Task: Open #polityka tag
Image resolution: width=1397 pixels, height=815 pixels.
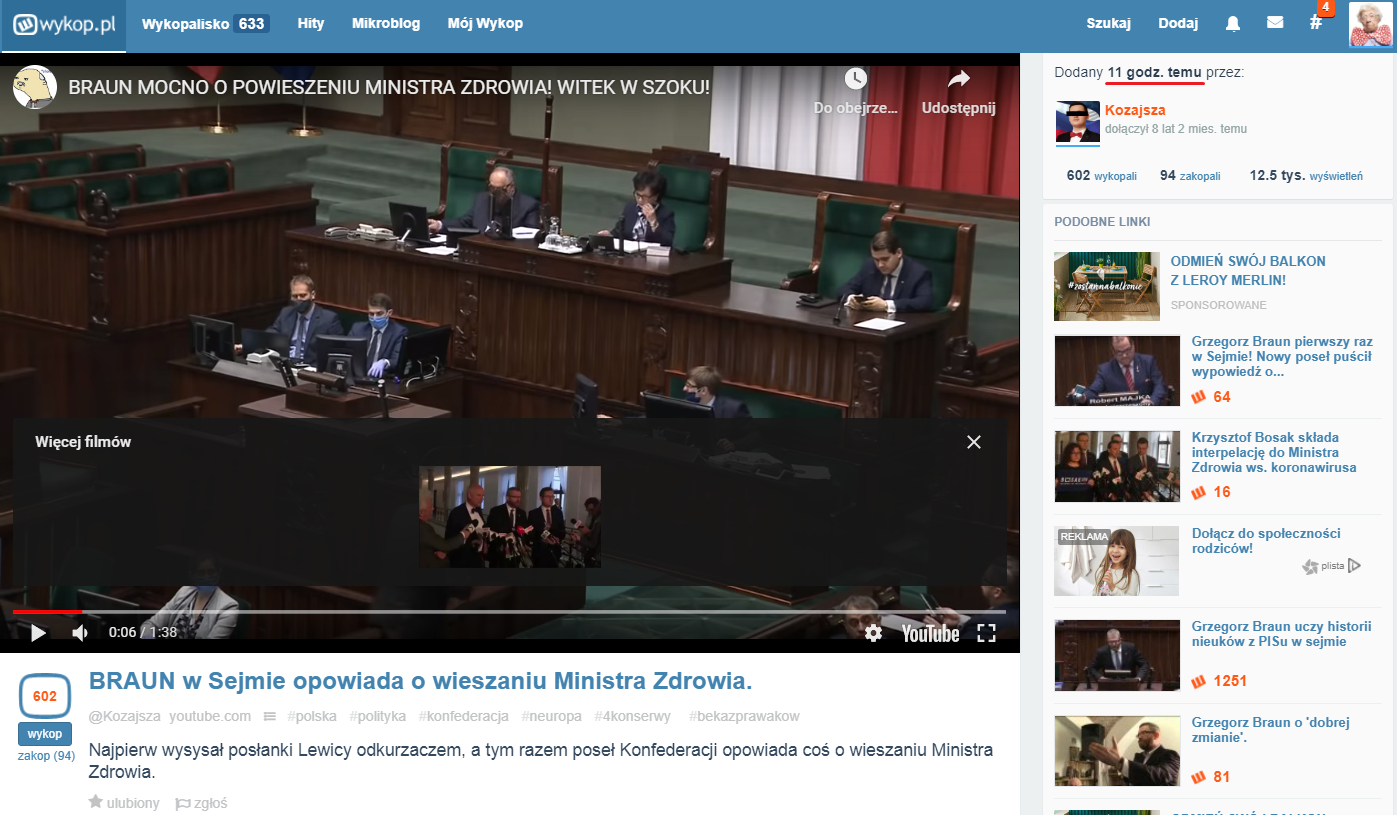Action: pyautogui.click(x=378, y=716)
